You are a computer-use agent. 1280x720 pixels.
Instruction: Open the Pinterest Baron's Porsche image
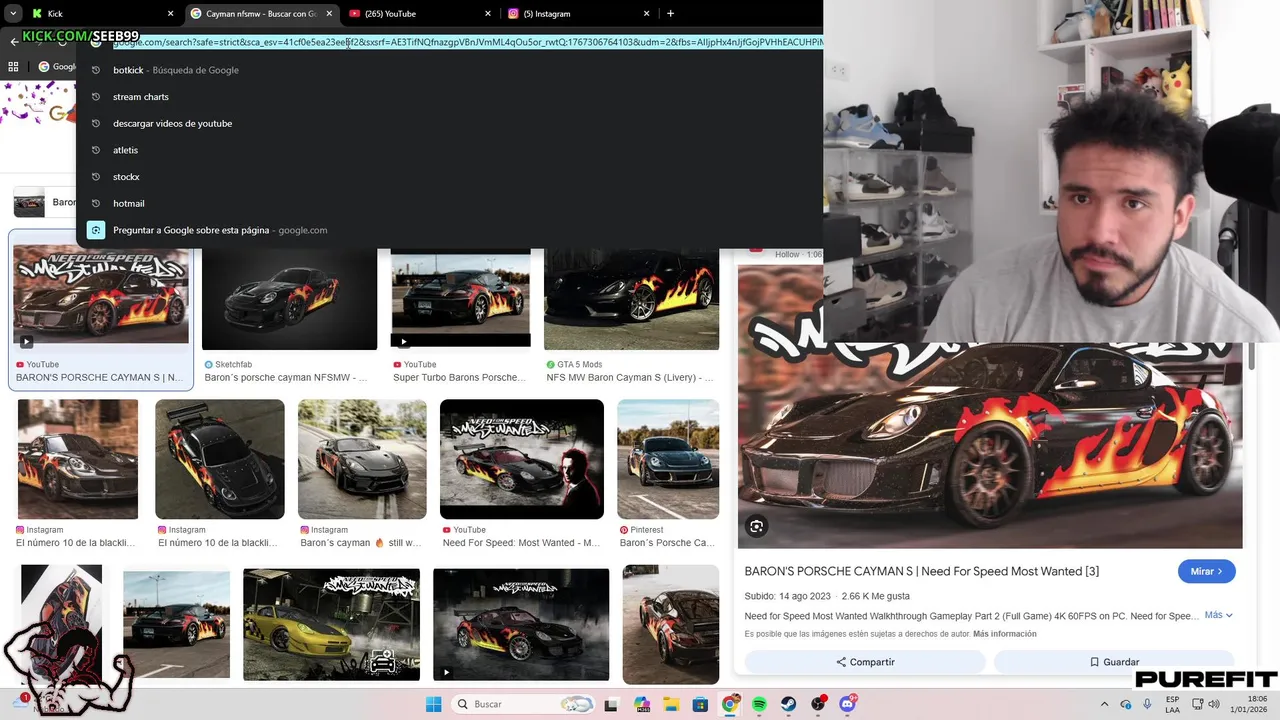pos(668,459)
